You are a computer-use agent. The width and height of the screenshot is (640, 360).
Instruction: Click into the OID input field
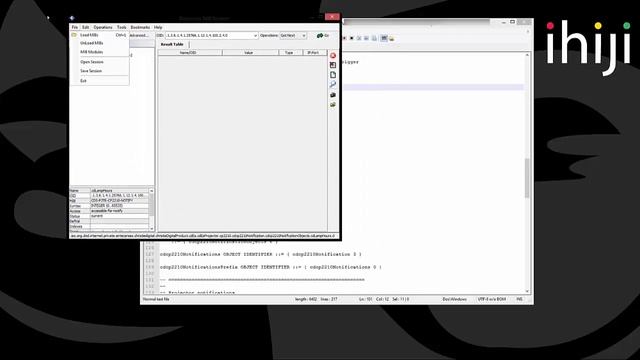(209, 36)
